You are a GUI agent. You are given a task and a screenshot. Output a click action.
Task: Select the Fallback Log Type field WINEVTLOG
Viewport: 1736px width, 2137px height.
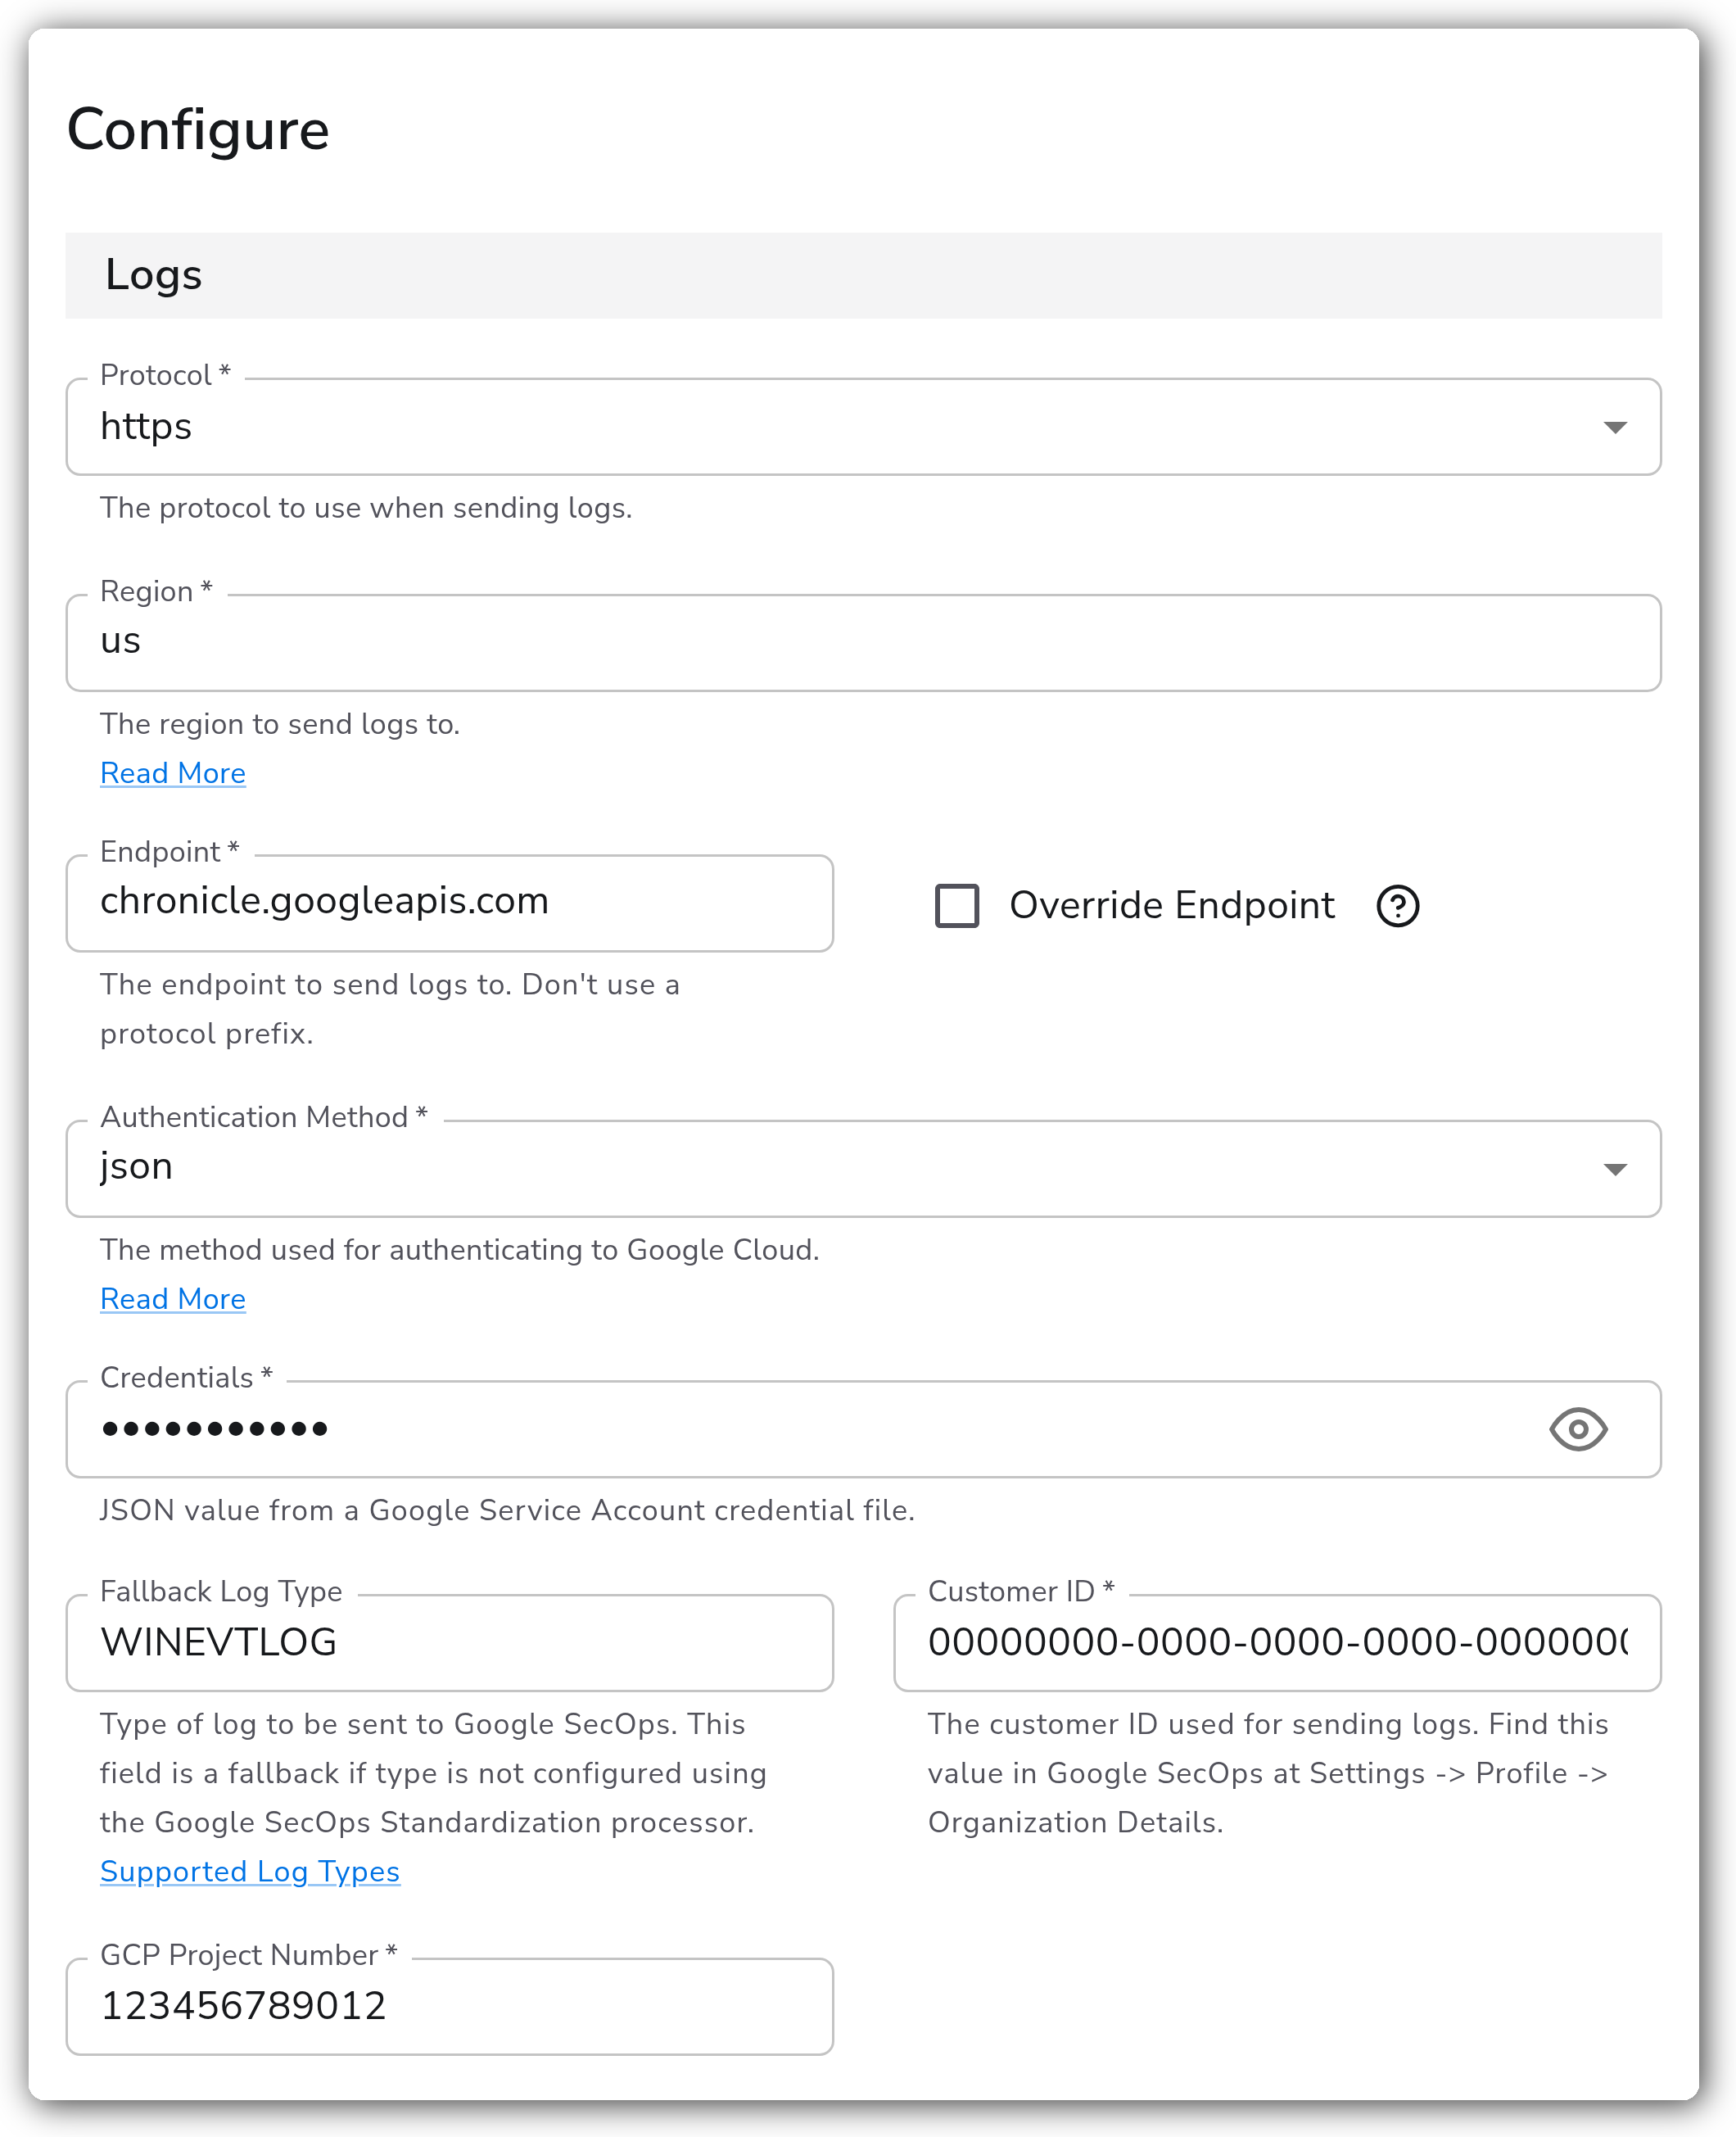pos(449,1643)
